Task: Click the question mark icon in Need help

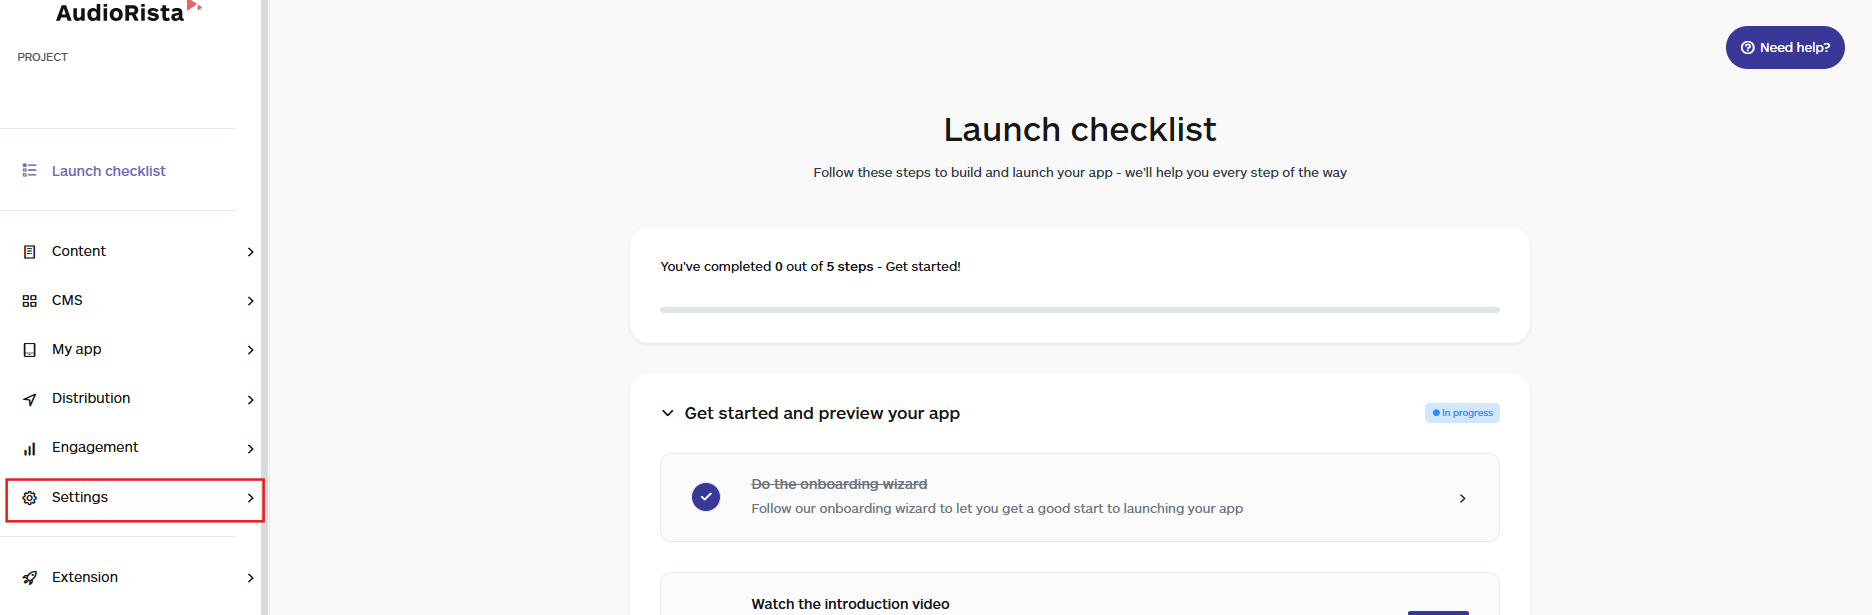Action: click(x=1748, y=47)
